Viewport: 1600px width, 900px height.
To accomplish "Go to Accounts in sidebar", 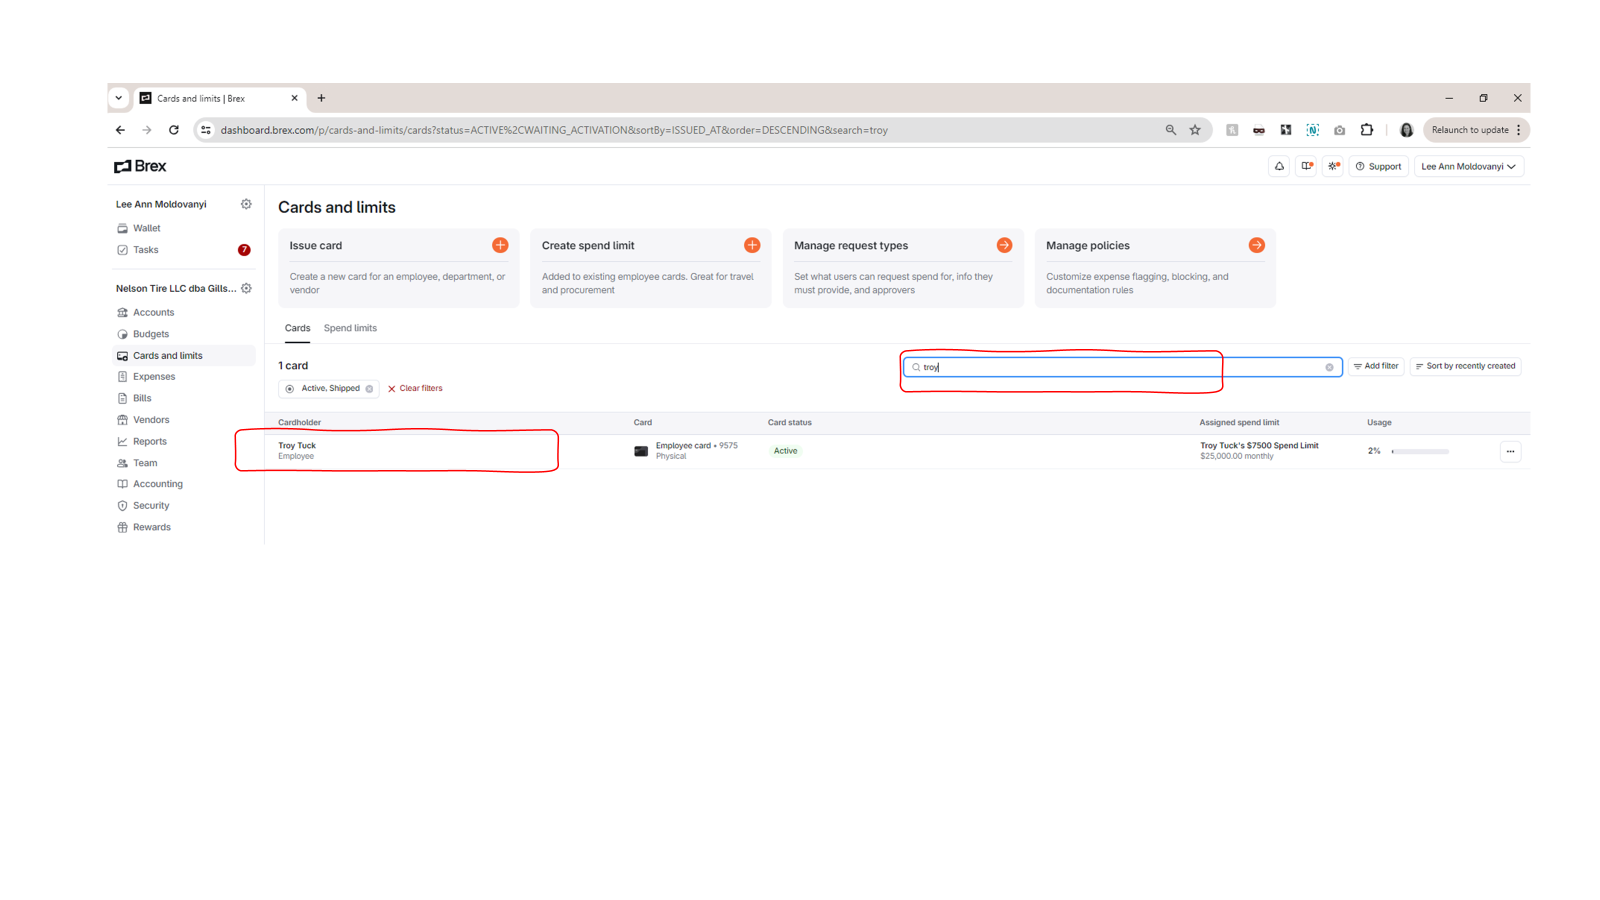I will coord(153,312).
